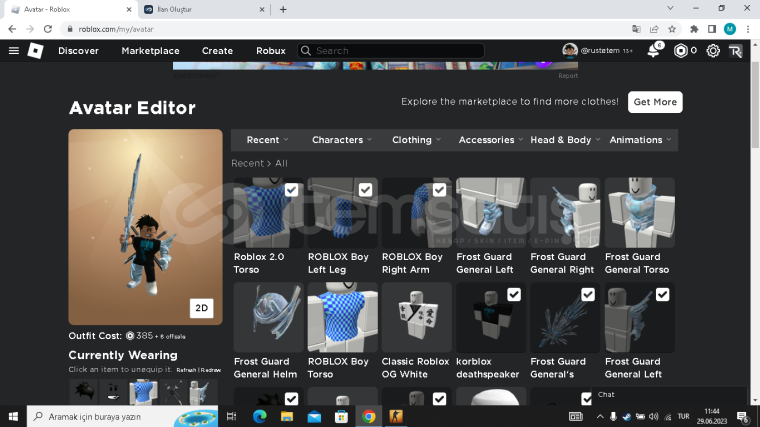Image resolution: width=760 pixels, height=427 pixels.
Task: Uncheck ROBLOX Boy Left Leg checkbox
Action: pyautogui.click(x=365, y=190)
